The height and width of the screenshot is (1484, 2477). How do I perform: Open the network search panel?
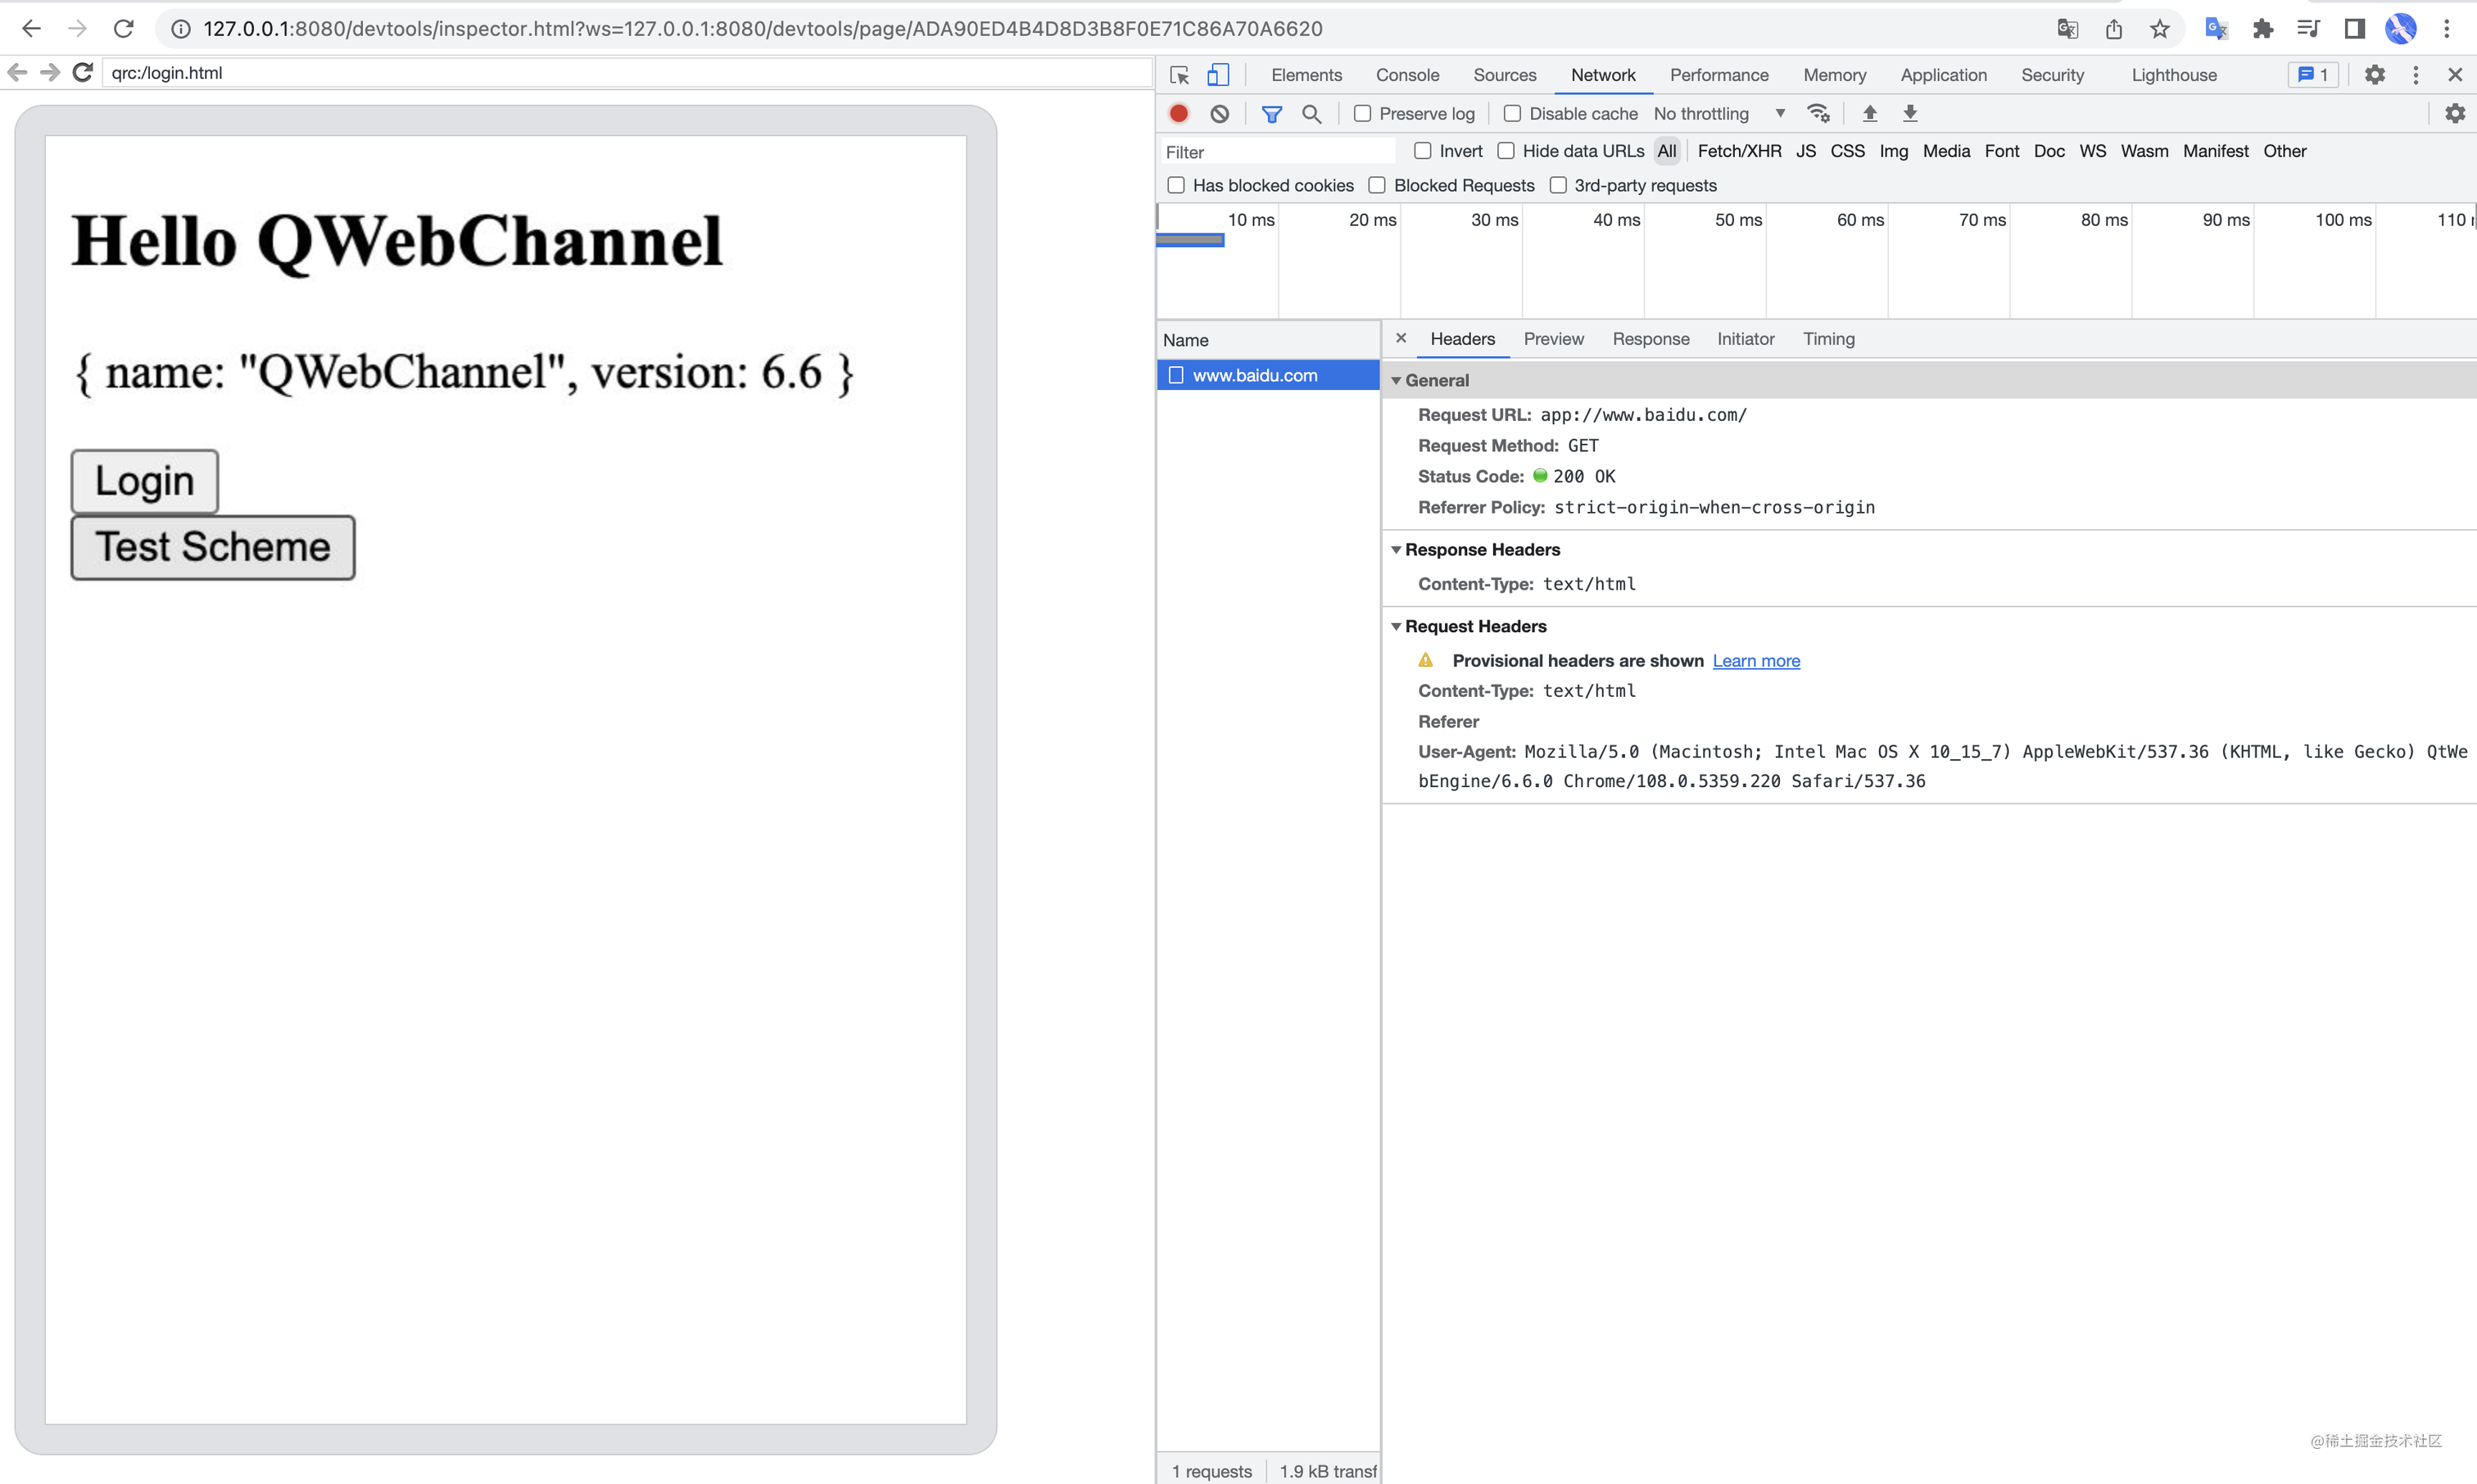pyautogui.click(x=1312, y=113)
